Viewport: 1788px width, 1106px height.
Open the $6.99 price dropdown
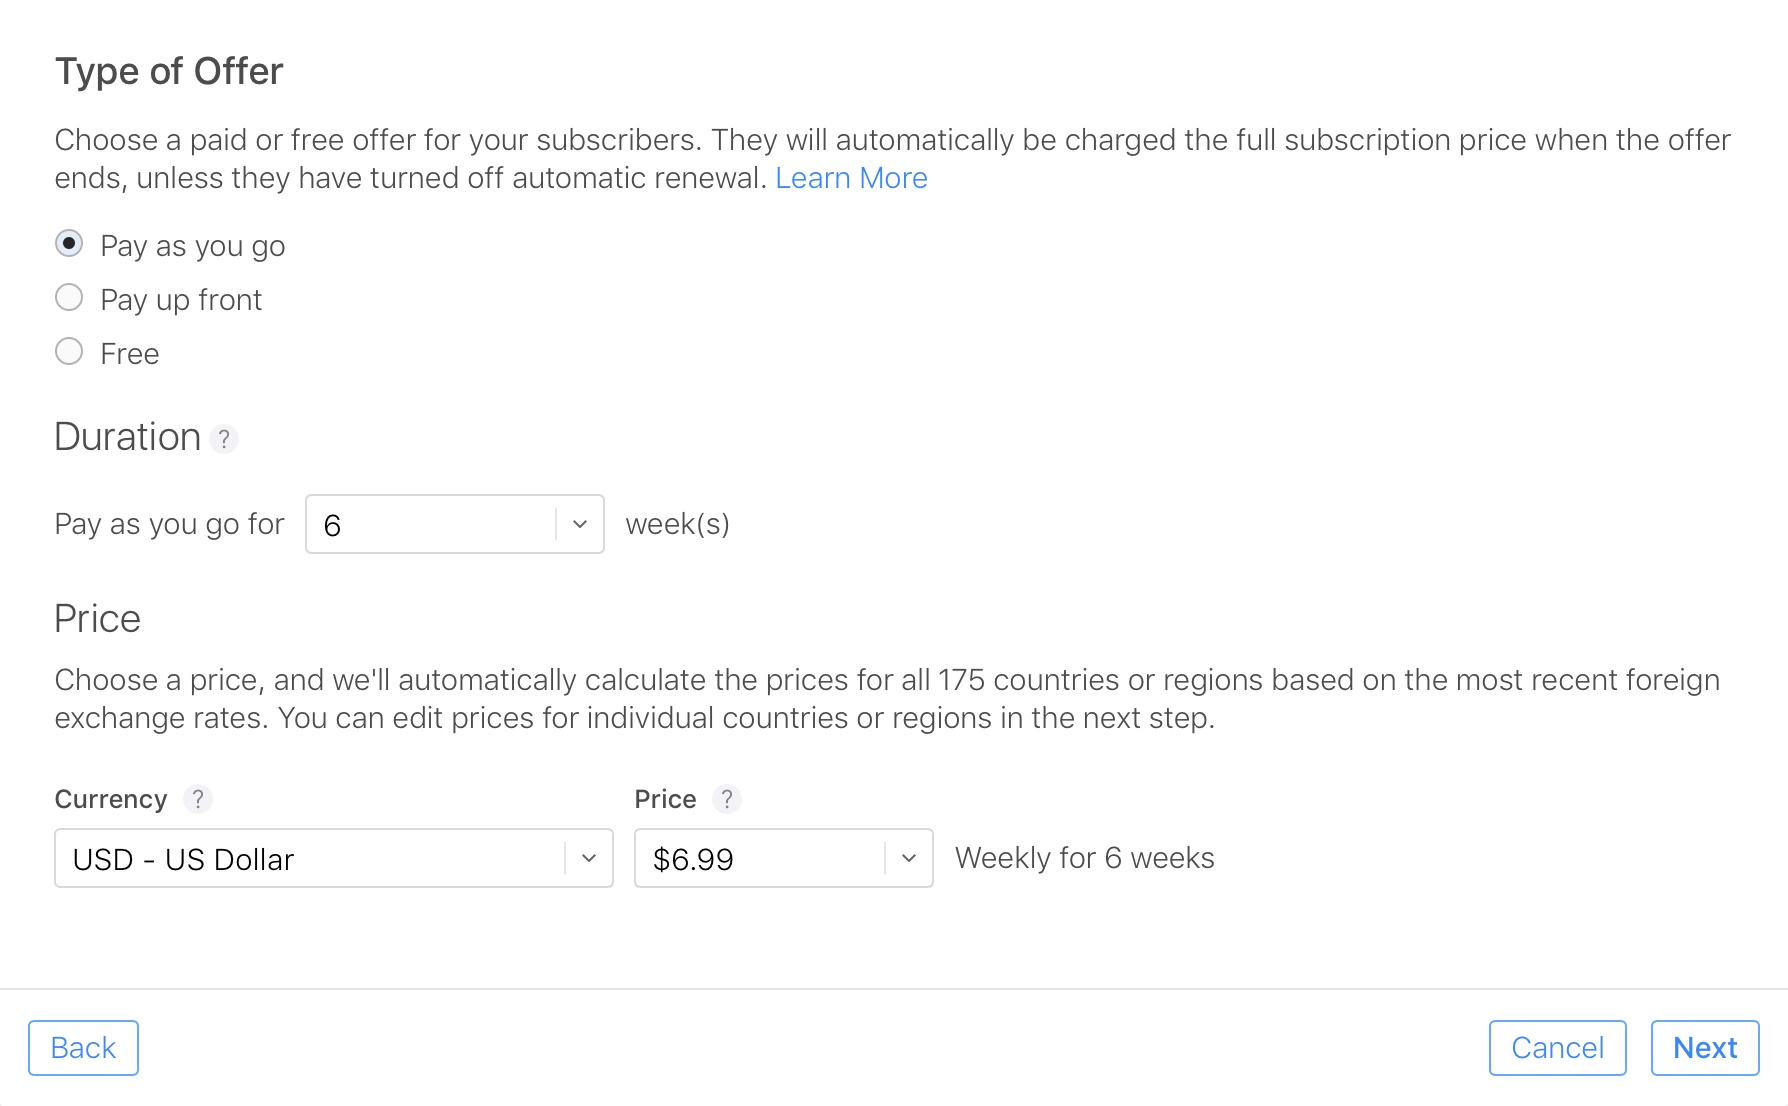point(784,858)
